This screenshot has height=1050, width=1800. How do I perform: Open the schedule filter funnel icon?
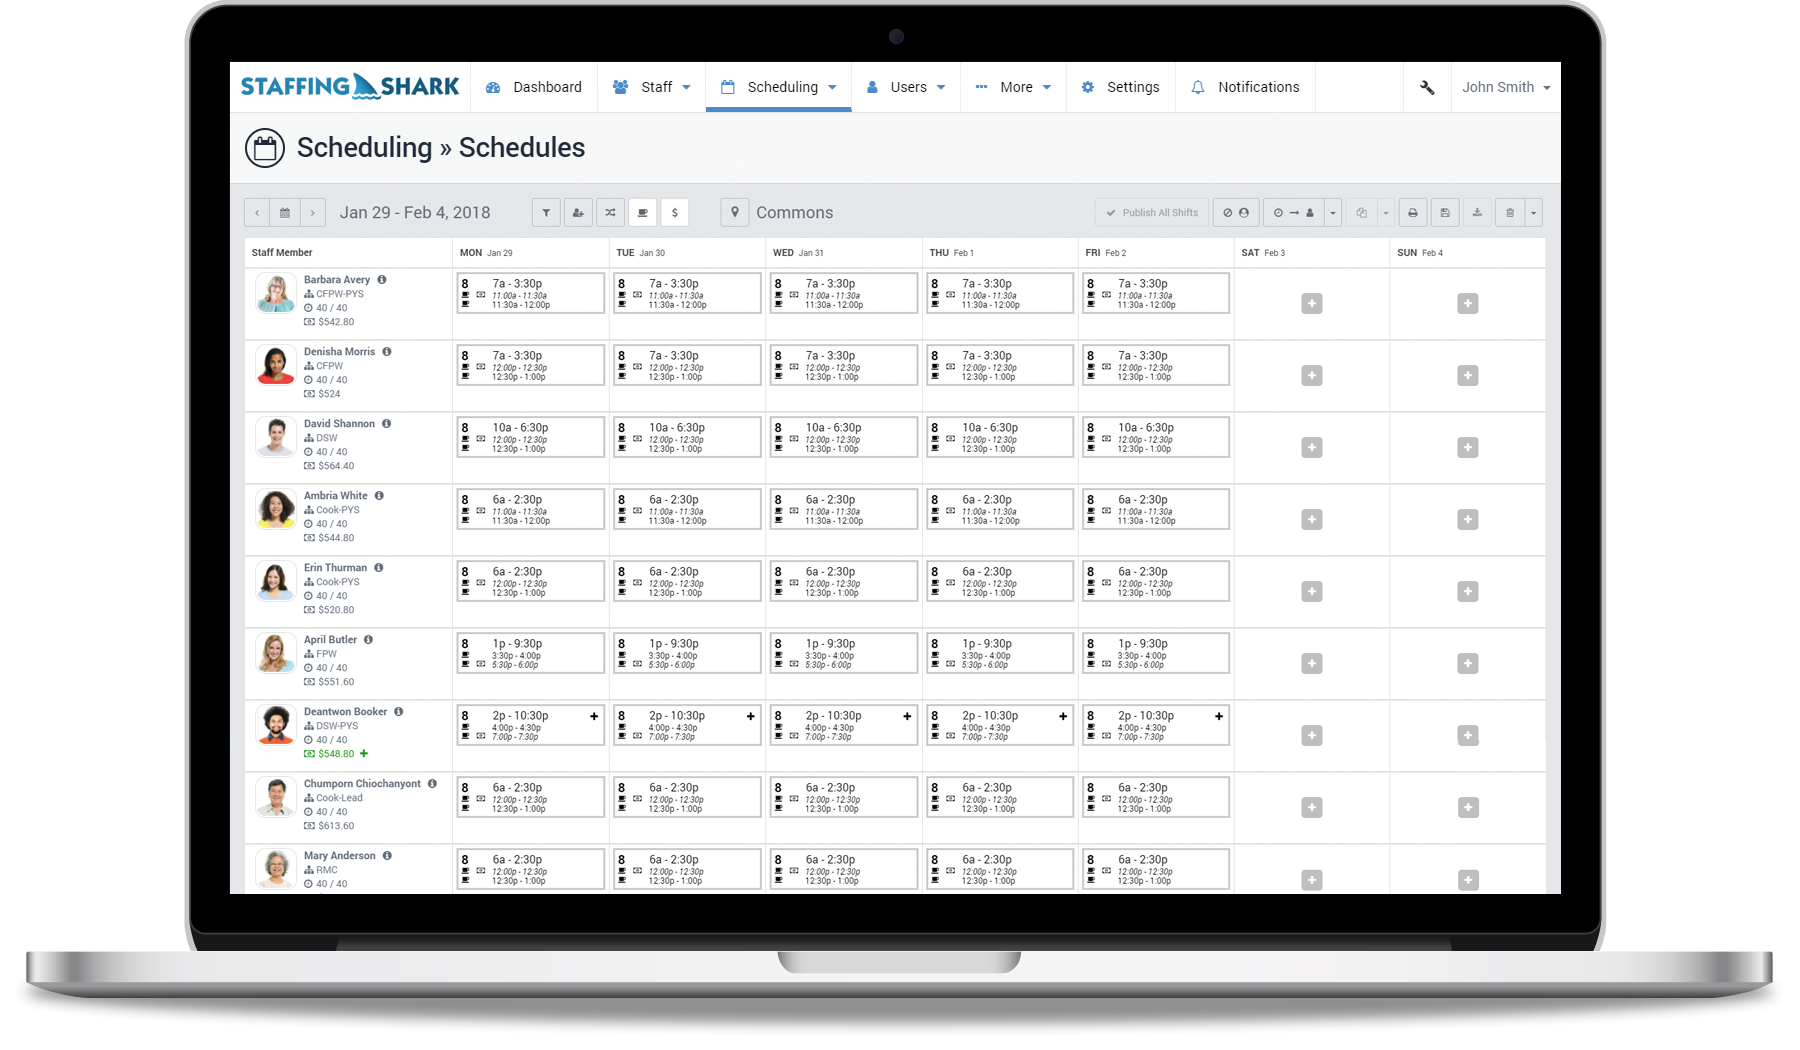pos(546,213)
